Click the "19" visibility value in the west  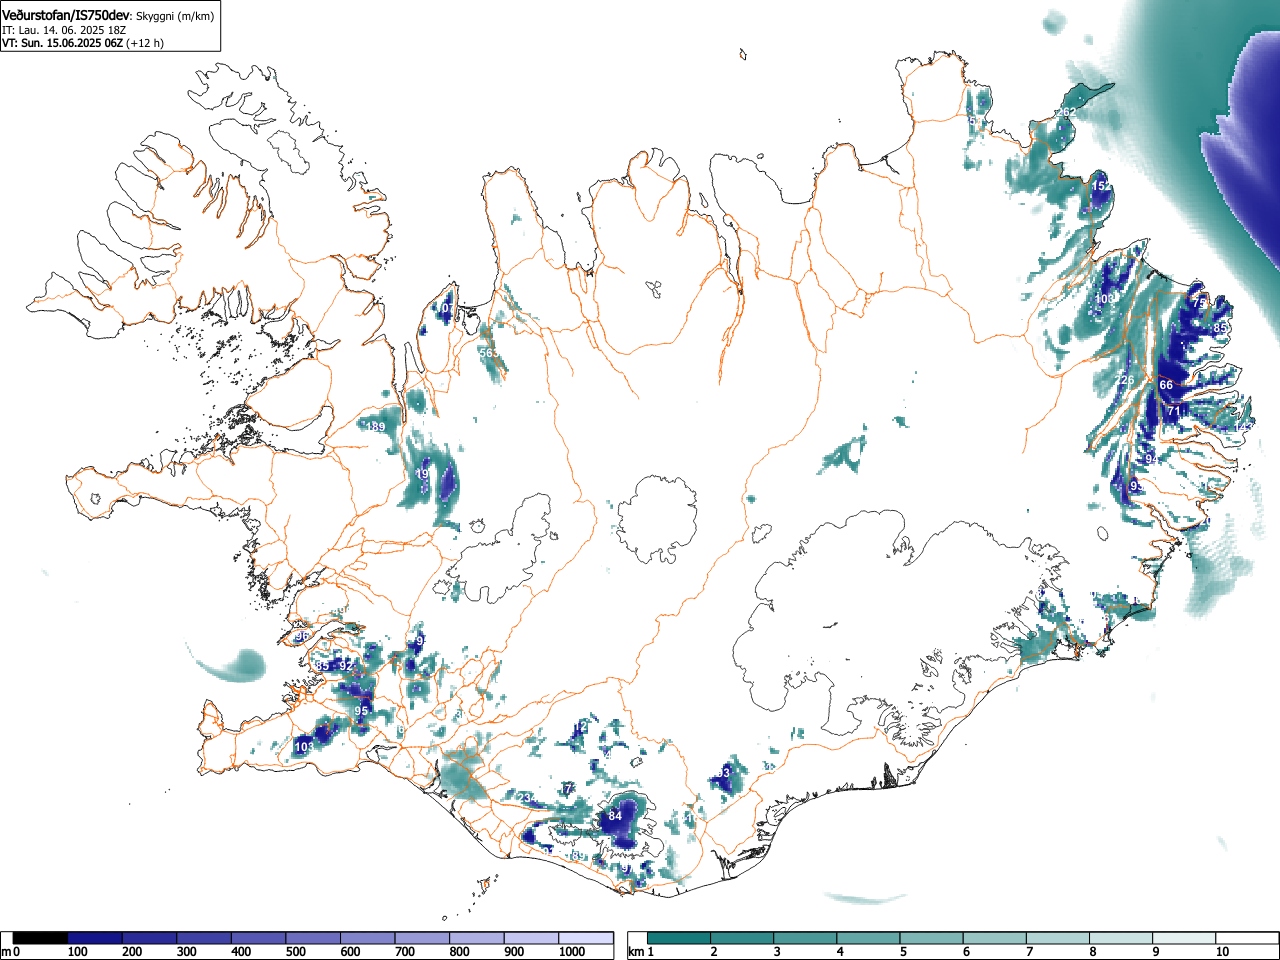tap(423, 474)
